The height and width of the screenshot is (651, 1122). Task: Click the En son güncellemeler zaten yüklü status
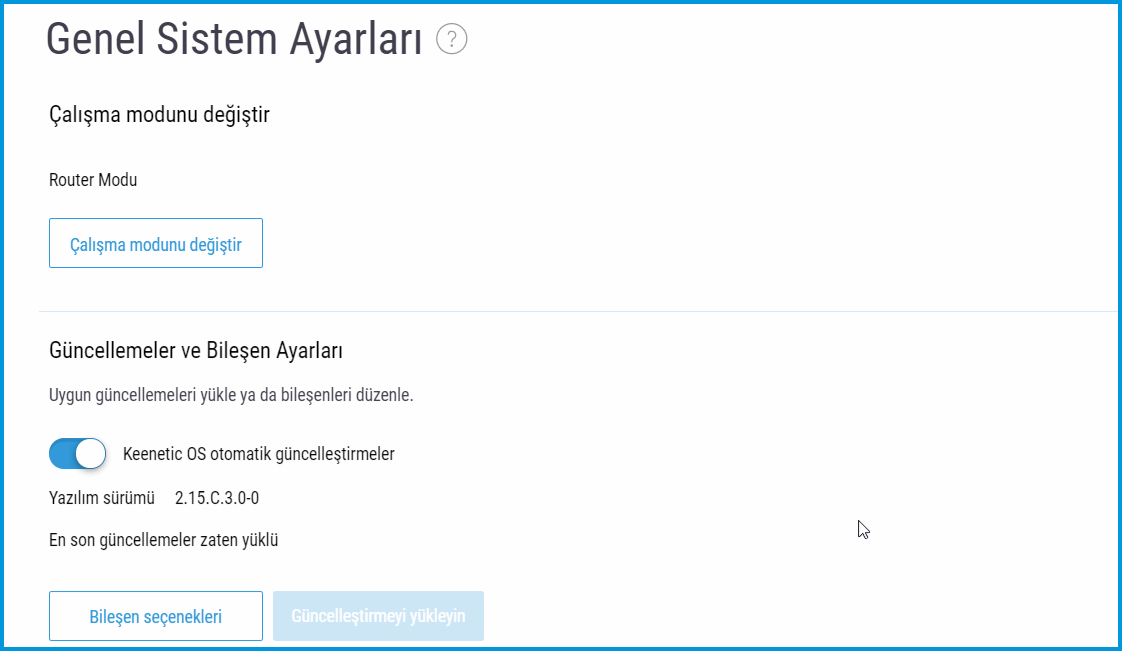[163, 540]
